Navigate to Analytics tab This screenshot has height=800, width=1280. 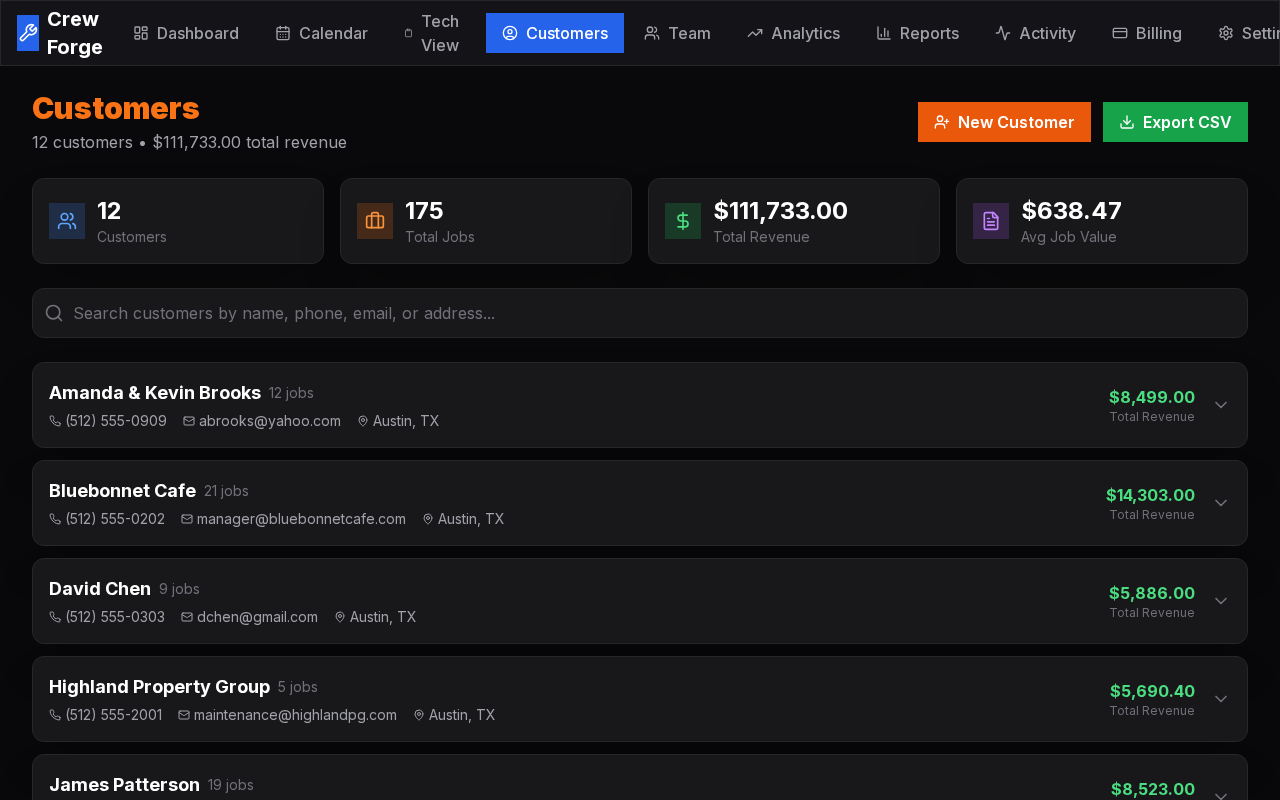pos(794,33)
